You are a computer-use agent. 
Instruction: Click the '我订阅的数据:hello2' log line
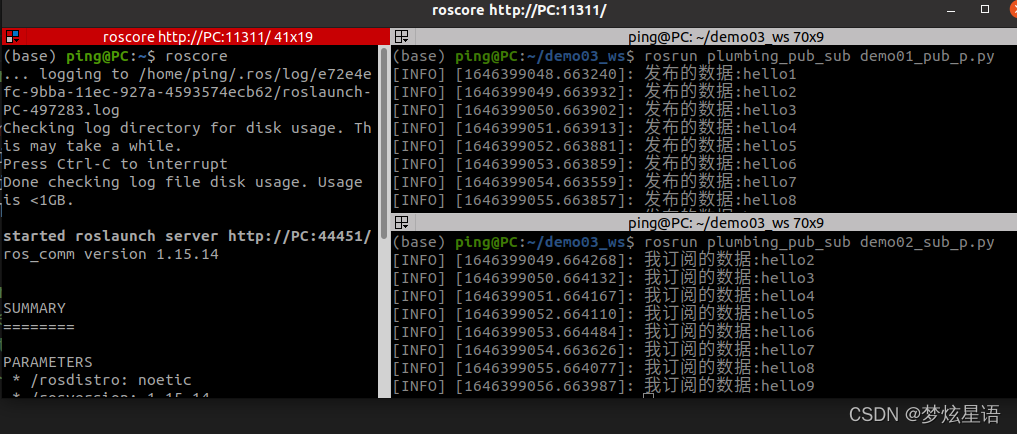pos(604,260)
